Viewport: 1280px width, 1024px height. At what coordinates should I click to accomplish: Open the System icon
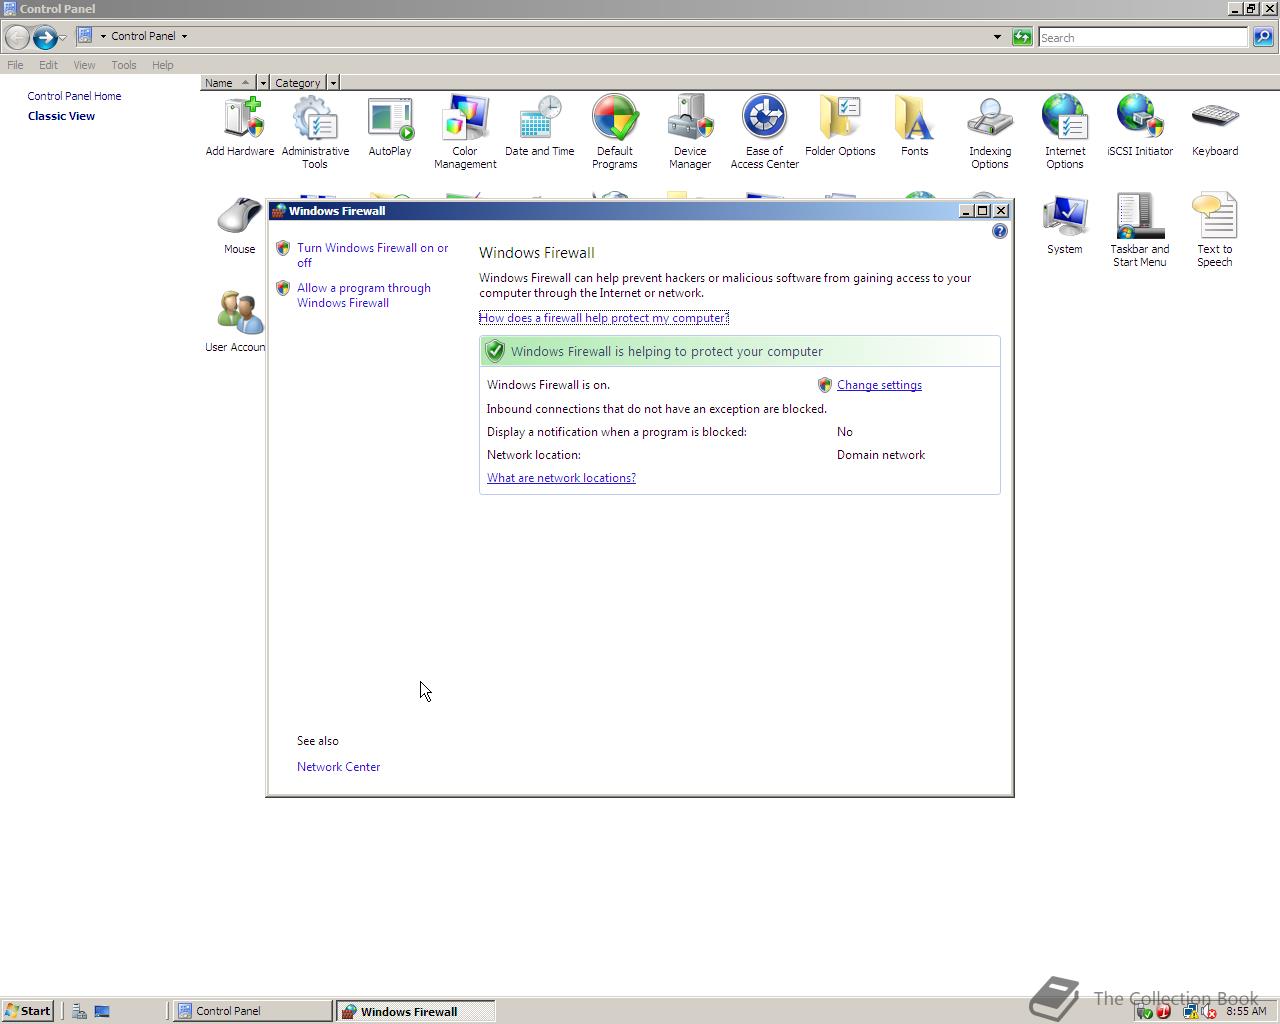[1065, 225]
